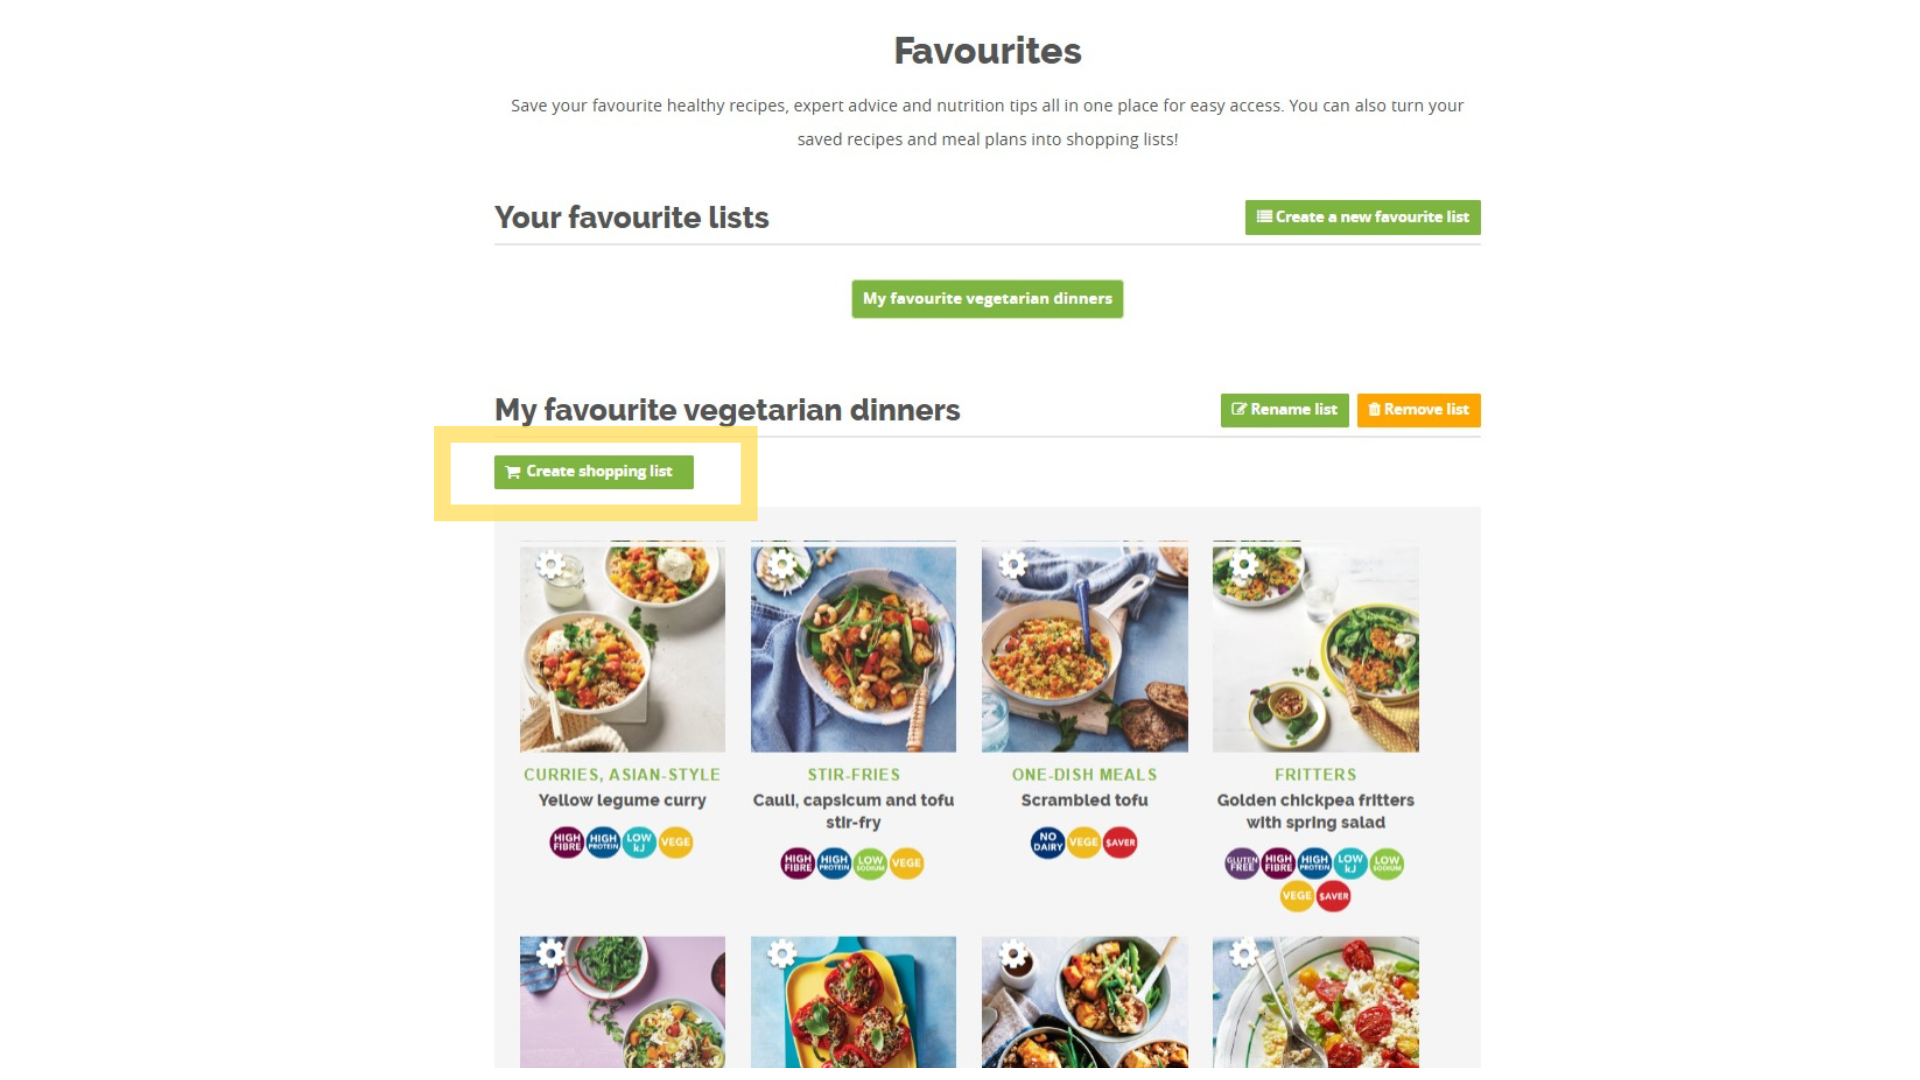Click NO DAIRY badge under Scrambled tofu

[1047, 843]
